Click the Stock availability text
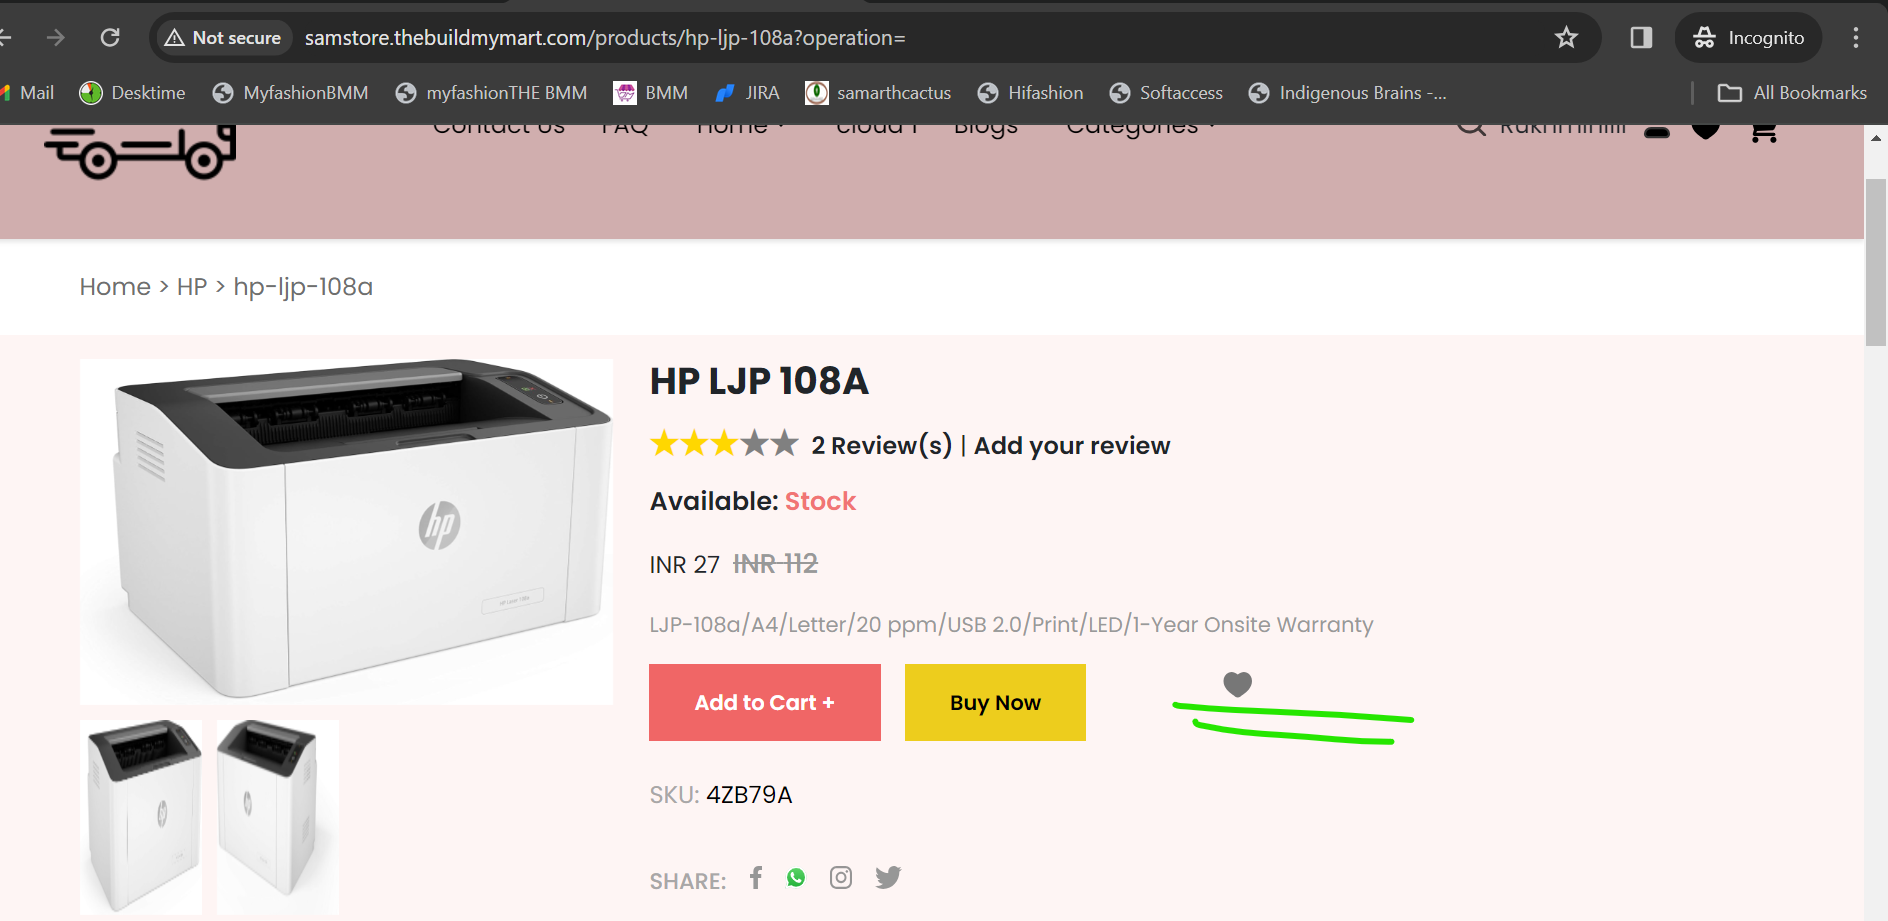Viewport: 1888px width, 921px height. (x=820, y=501)
